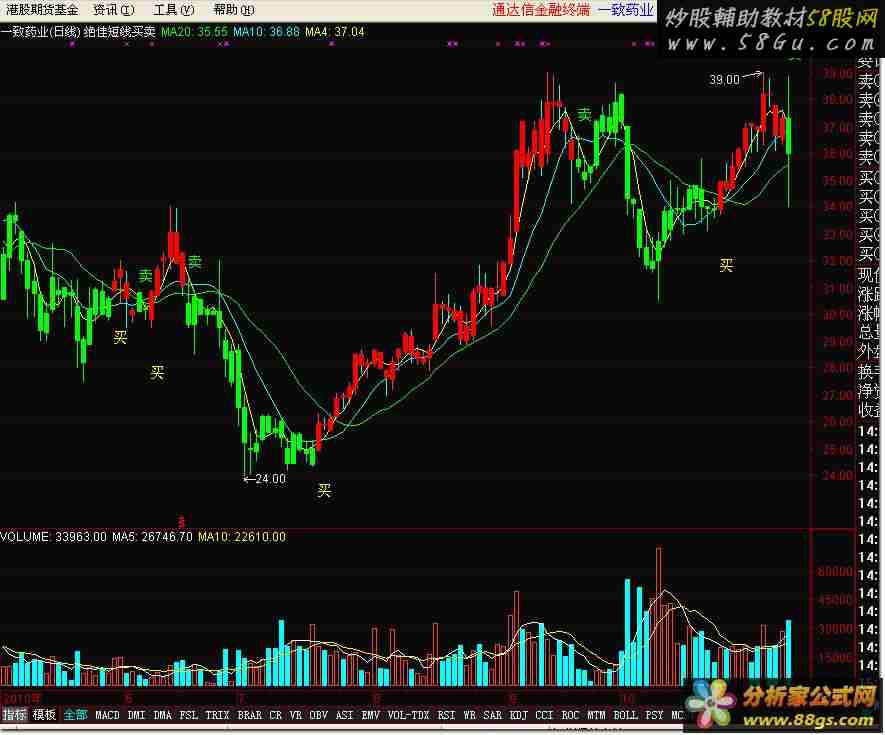
Task: Switch to the DMA indicator
Action: coord(163,715)
